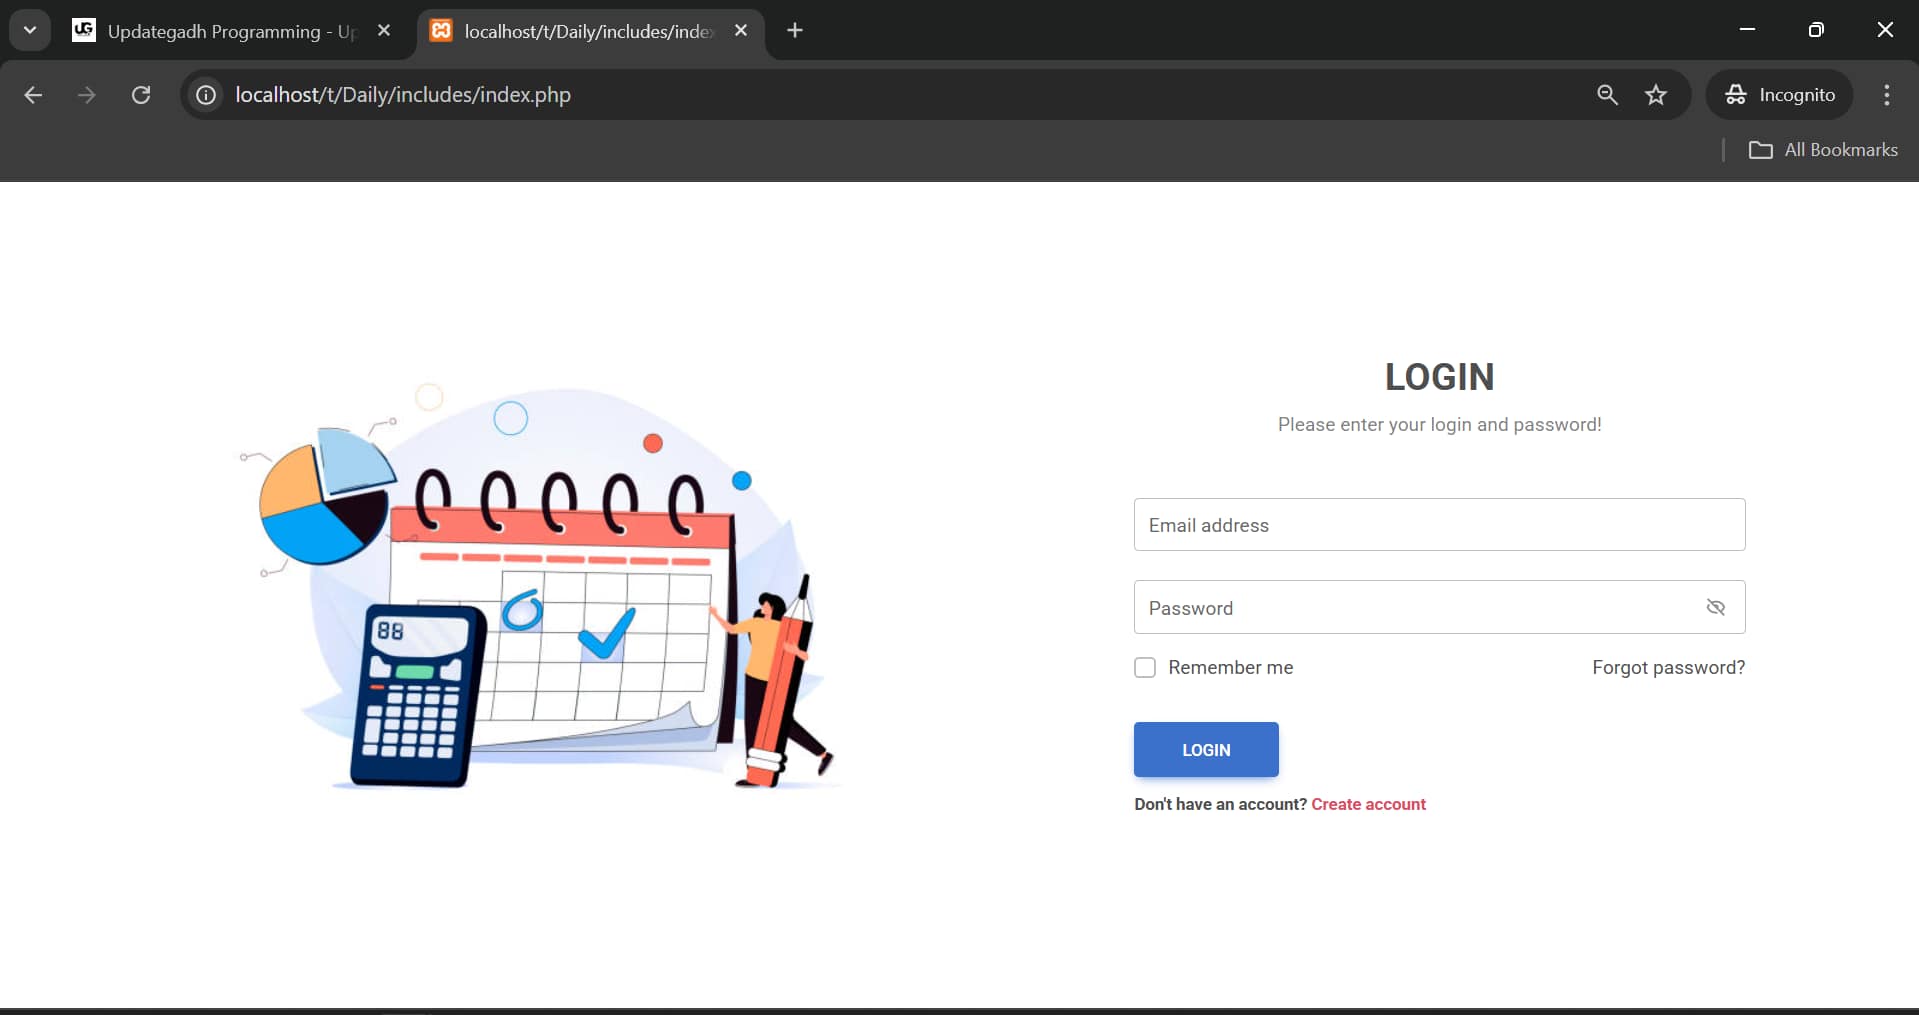Image resolution: width=1919 pixels, height=1015 pixels.
Task: Open Chrome three-dot menu
Action: click(x=1887, y=95)
